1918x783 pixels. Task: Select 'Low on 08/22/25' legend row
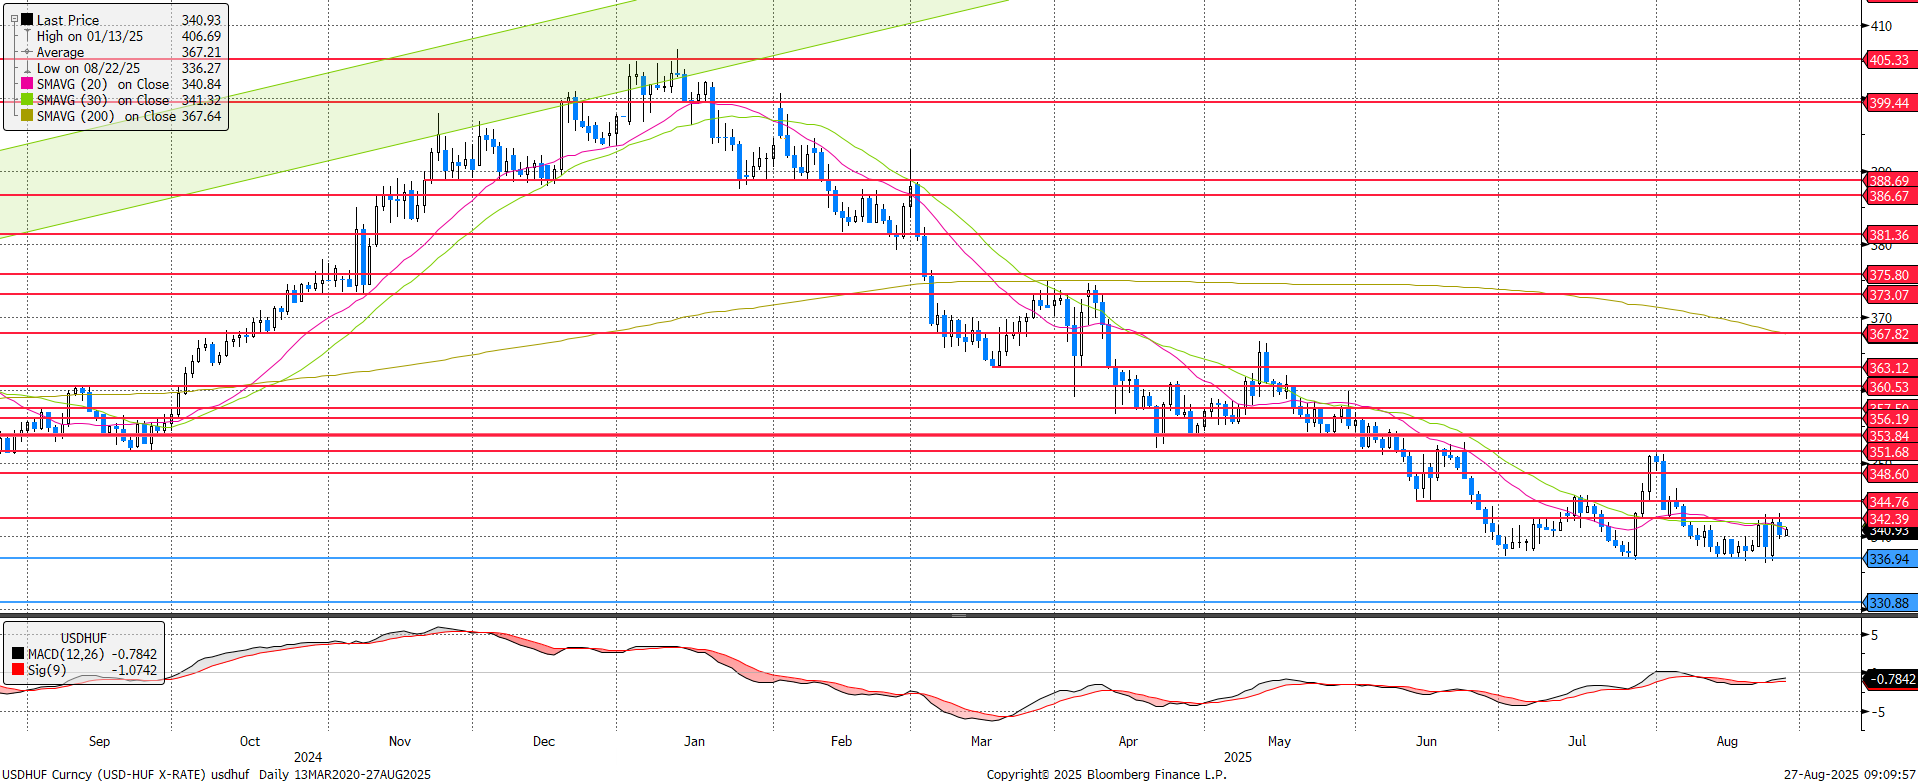89,68
